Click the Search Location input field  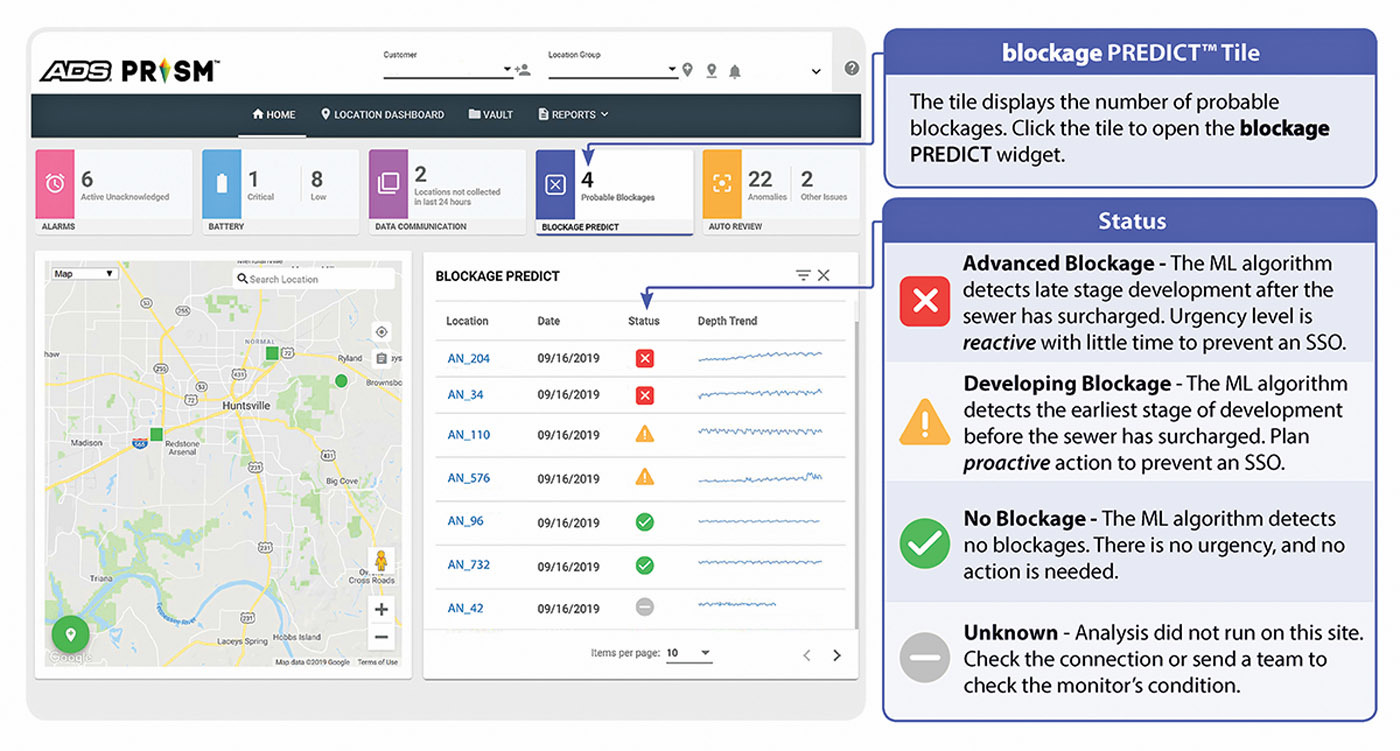318,279
